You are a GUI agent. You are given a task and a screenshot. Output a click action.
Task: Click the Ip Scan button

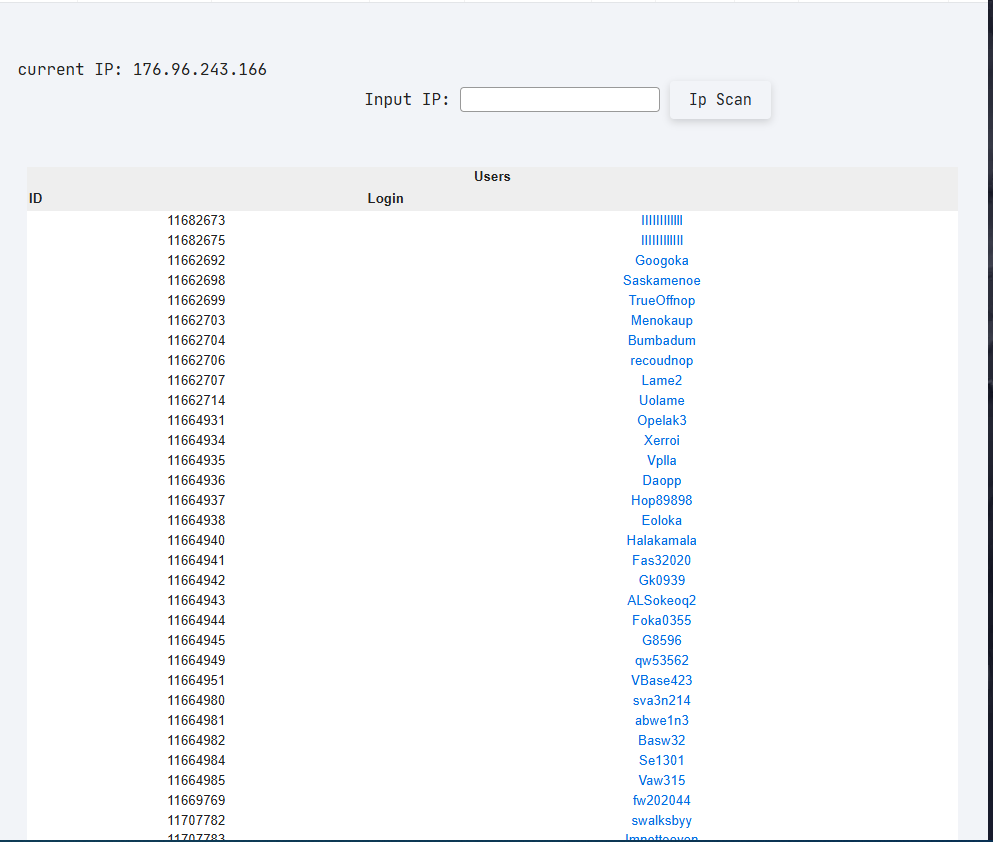720,99
